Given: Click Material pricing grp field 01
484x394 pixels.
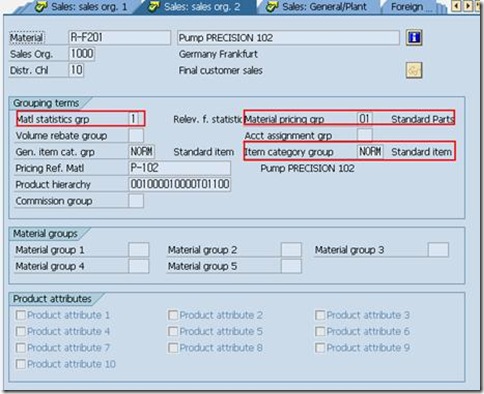Looking at the screenshot, I should pyautogui.click(x=365, y=119).
